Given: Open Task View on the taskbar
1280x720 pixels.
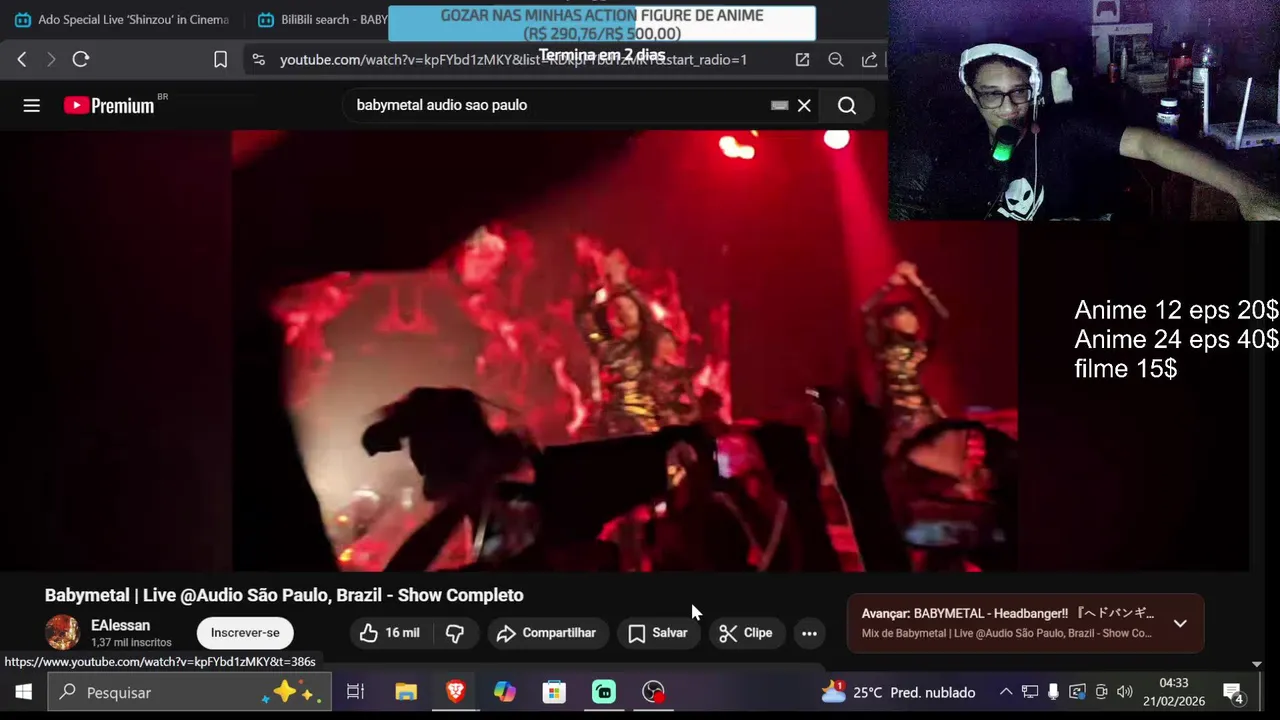Looking at the screenshot, I should point(355,692).
